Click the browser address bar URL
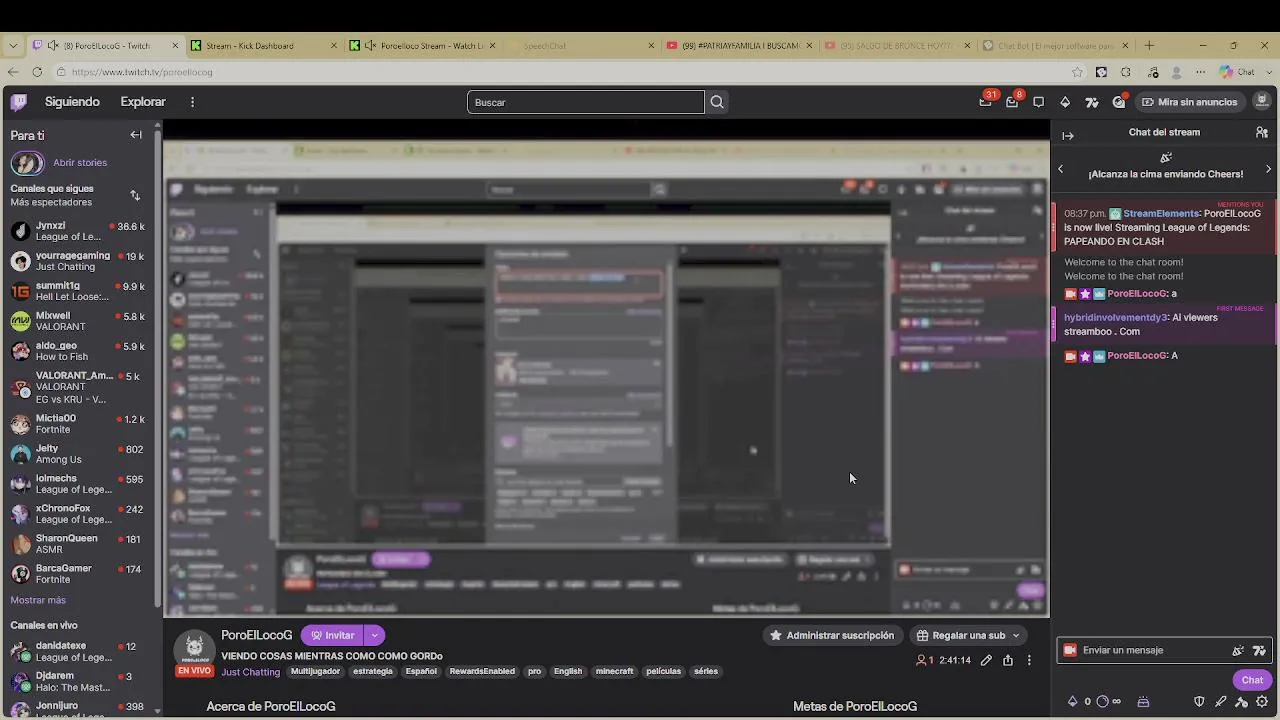Screen dimensions: 1280x720 pos(142,72)
